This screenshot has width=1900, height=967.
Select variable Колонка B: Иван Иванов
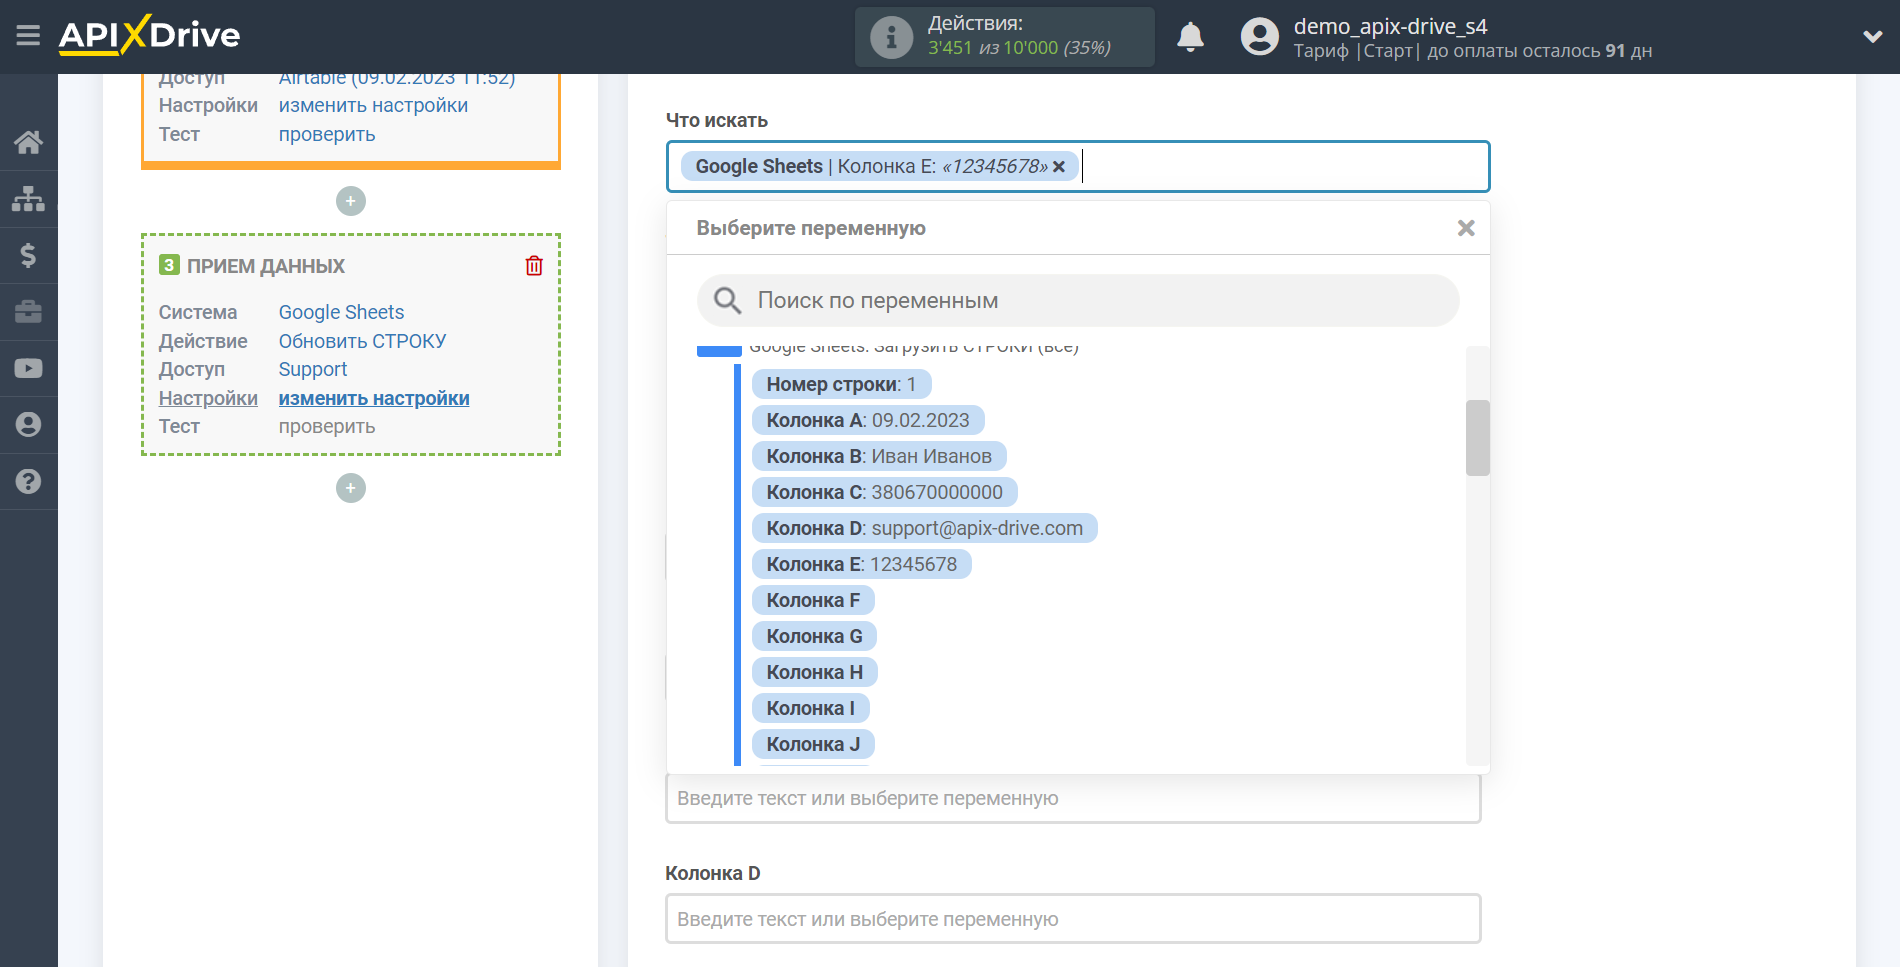[879, 456]
